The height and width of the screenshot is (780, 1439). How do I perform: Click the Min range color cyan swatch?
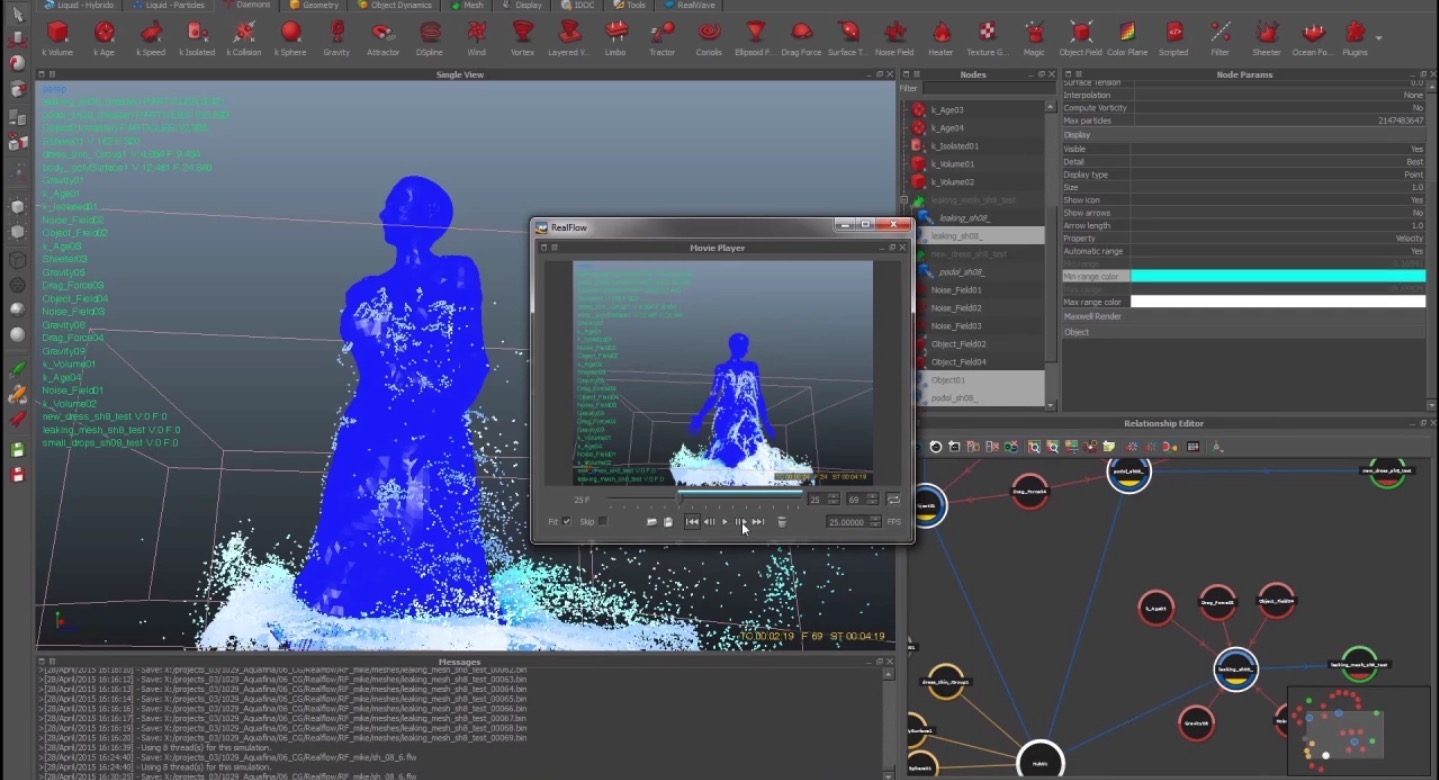tap(1277, 275)
